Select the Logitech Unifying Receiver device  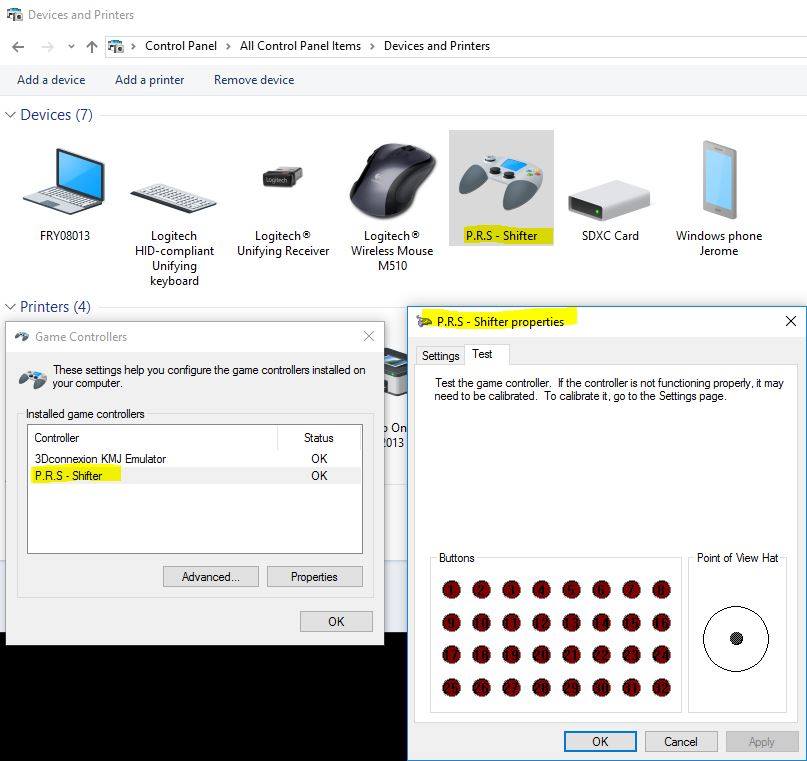coord(283,177)
